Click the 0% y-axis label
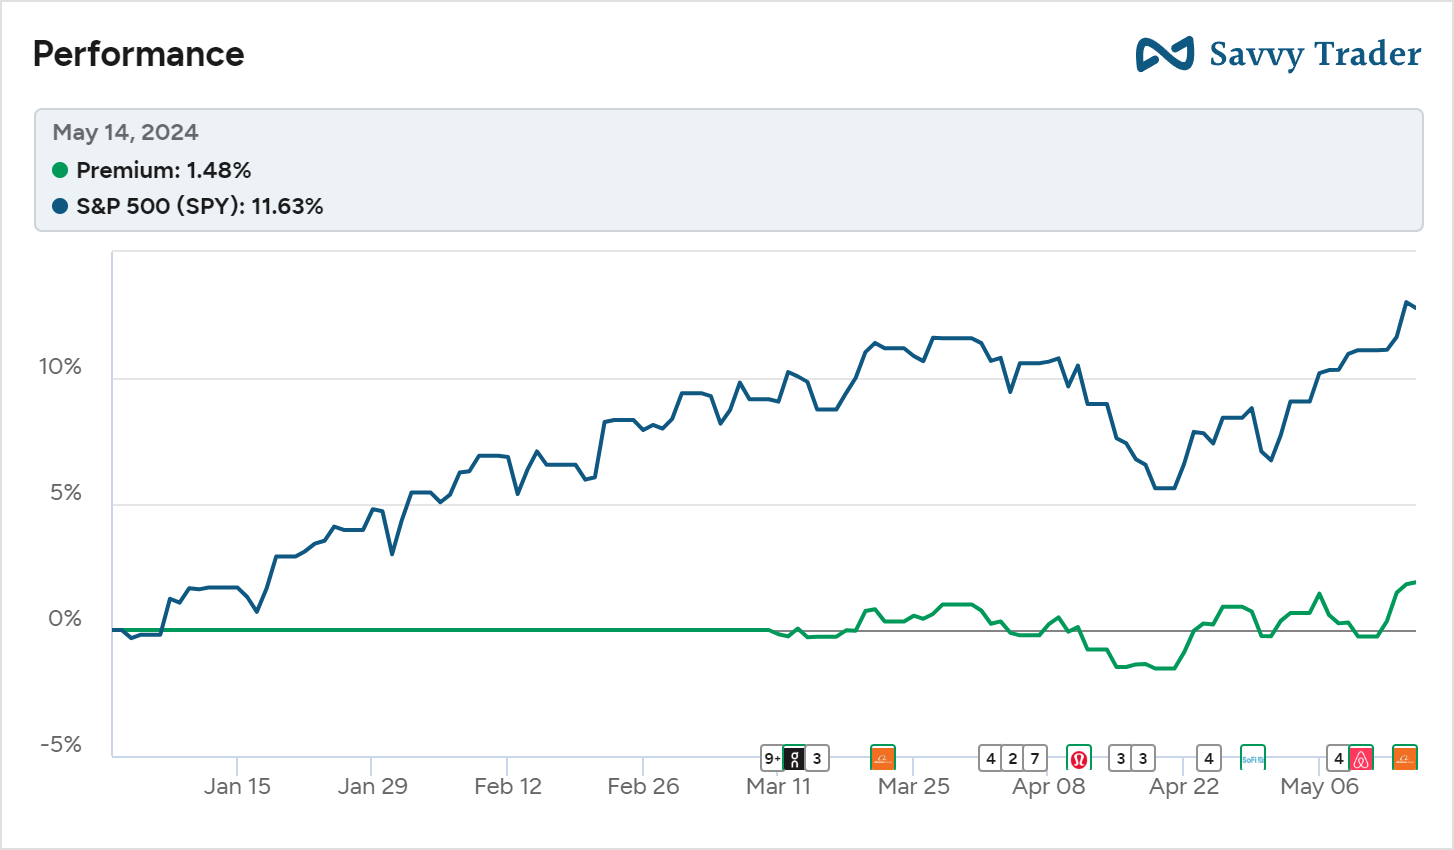 pos(65,619)
